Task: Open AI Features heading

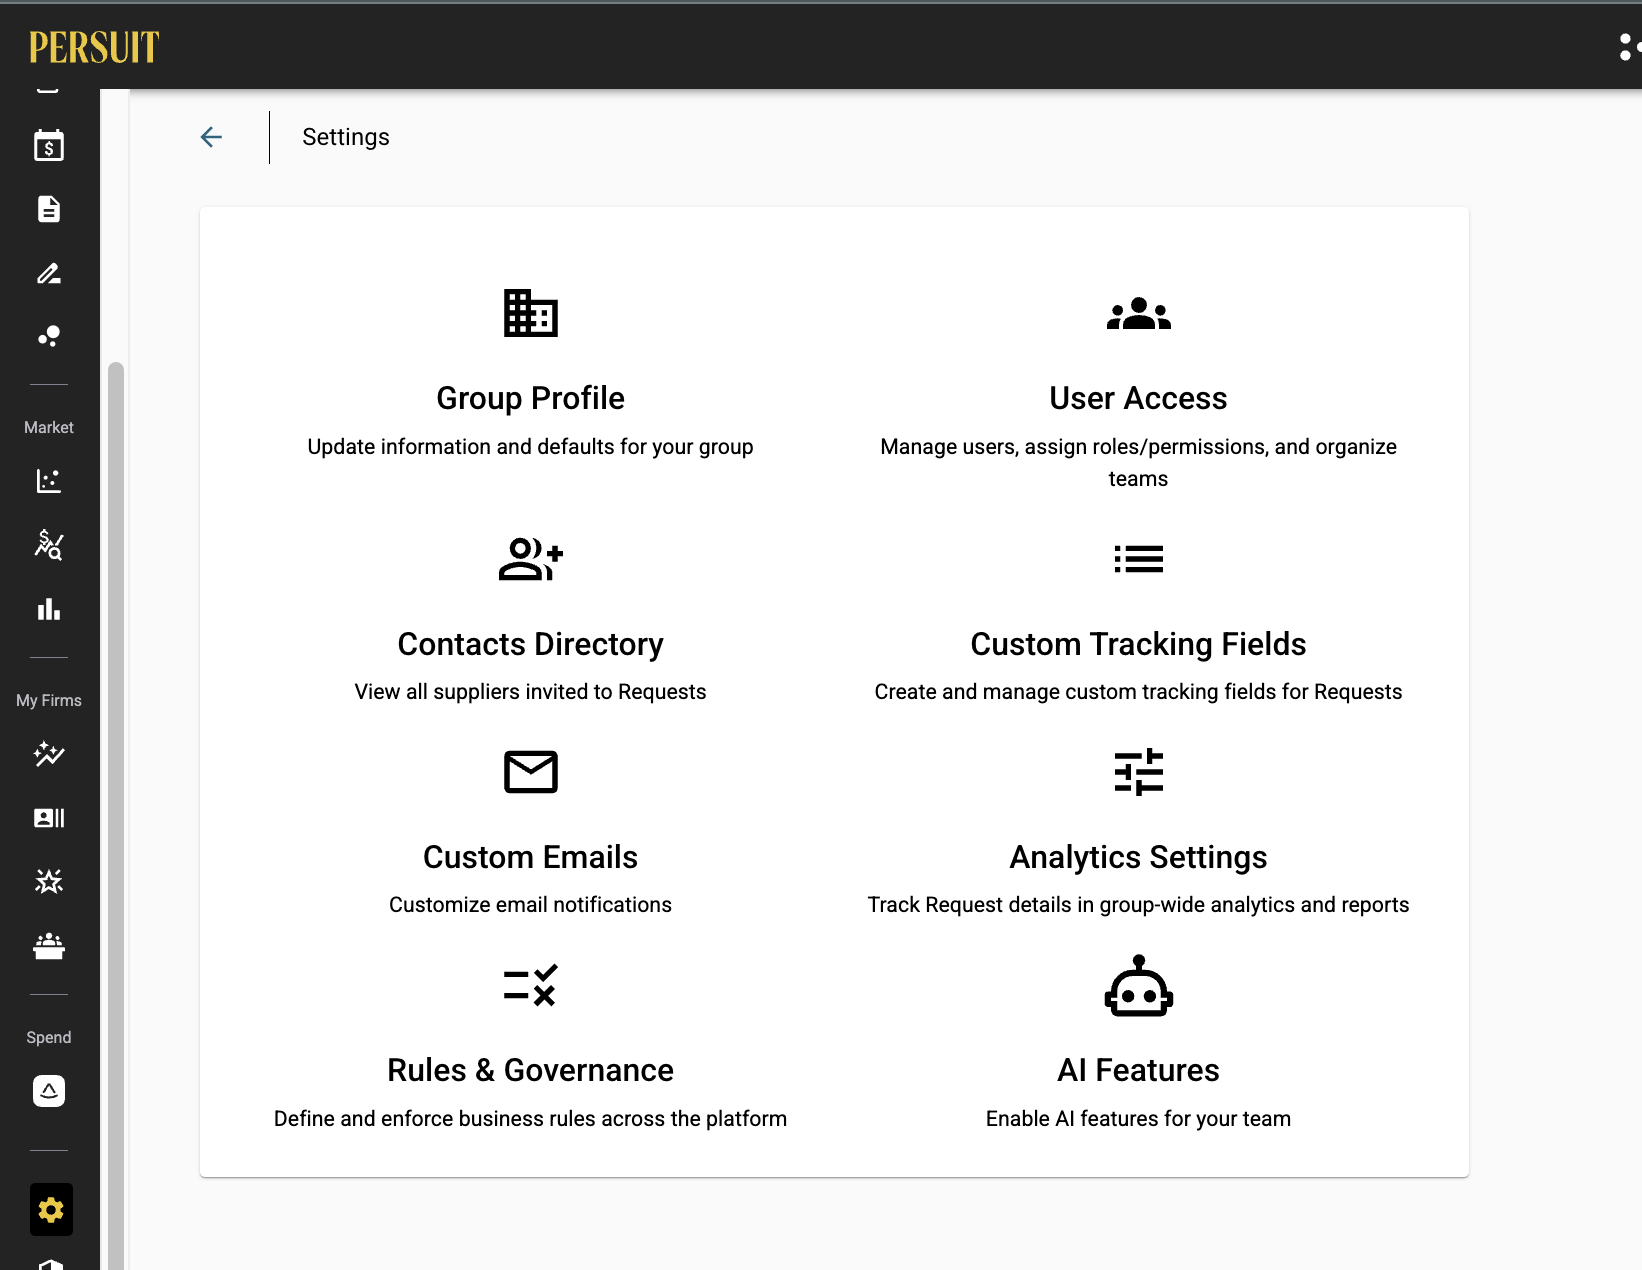Action: point(1139,1070)
